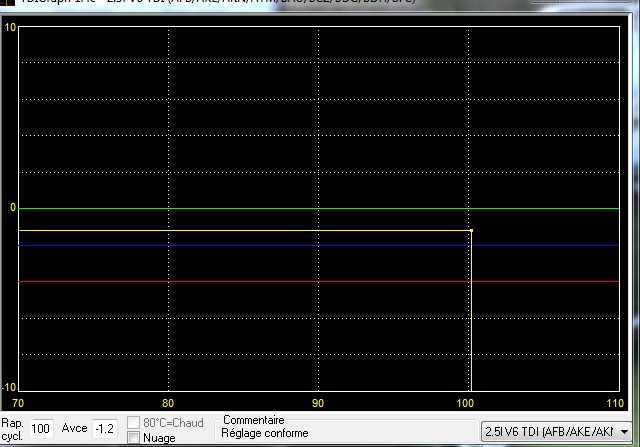Click the 110 label on x-axis
The width and height of the screenshot is (640, 447).
(x=614, y=402)
